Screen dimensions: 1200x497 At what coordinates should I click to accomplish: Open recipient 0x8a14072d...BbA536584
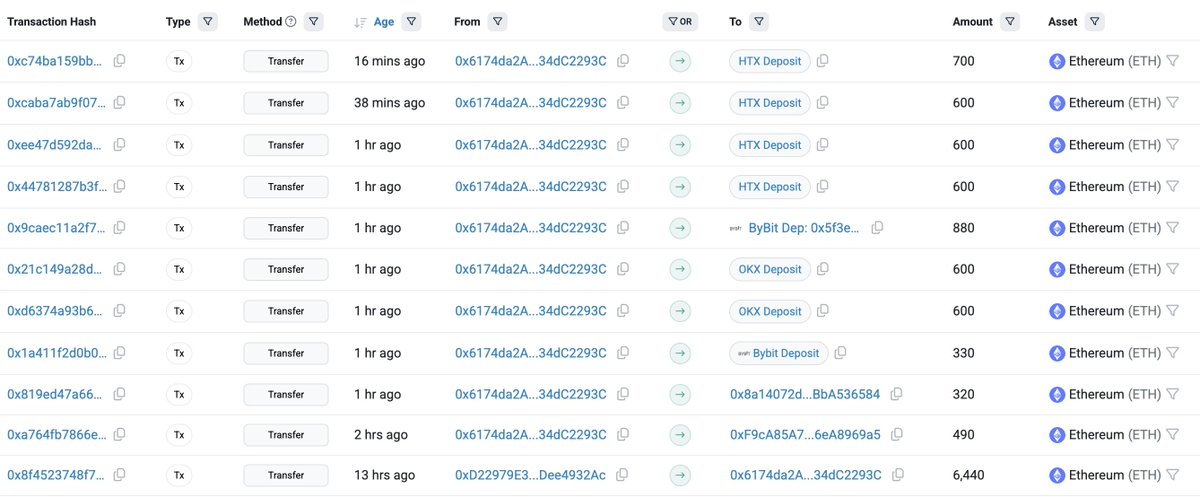point(805,394)
